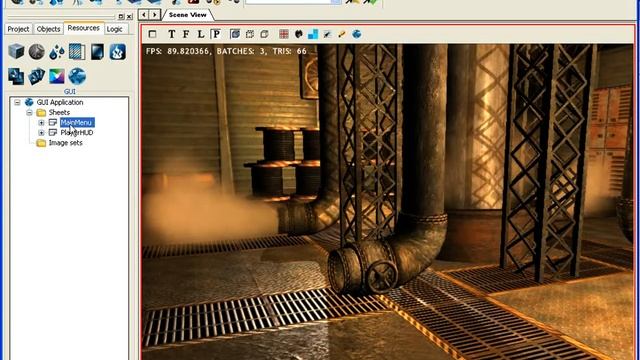
Task: Select the PlayerHUD sheet
Action: click(77, 133)
